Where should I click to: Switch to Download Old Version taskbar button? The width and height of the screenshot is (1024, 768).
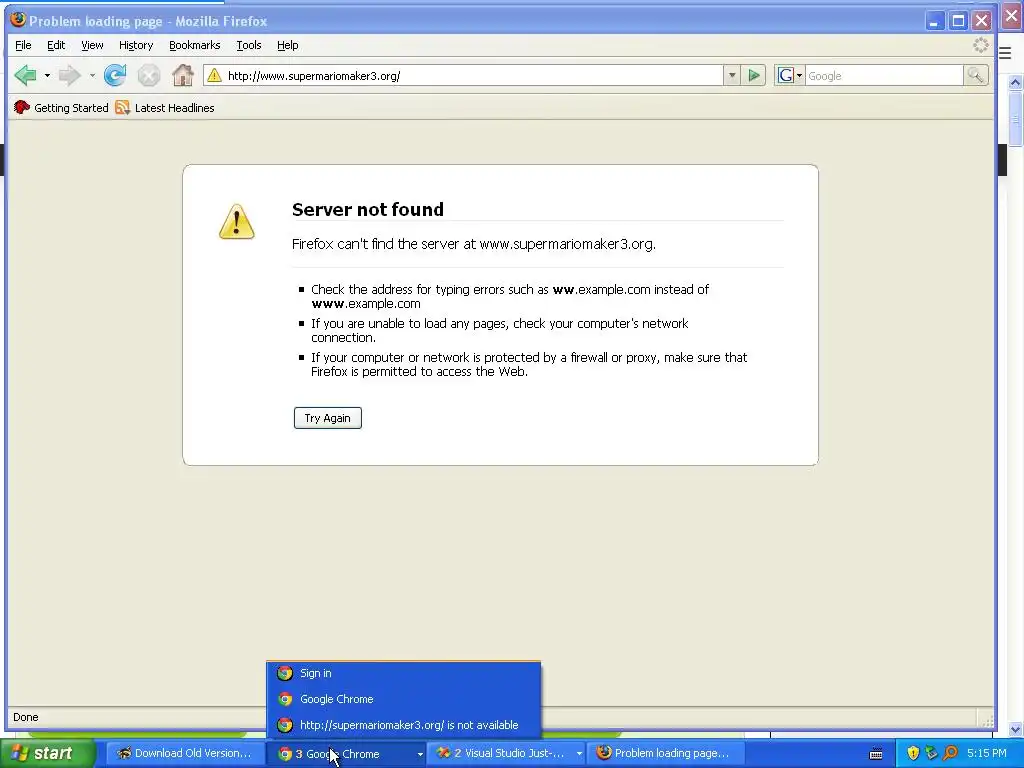point(185,754)
